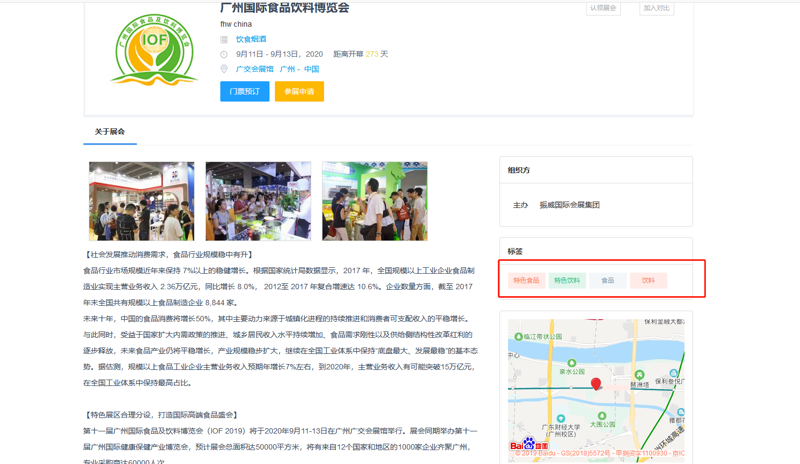This screenshot has width=800, height=464.
Task: Click the IOF expo logo image
Action: pyautogui.click(x=154, y=50)
